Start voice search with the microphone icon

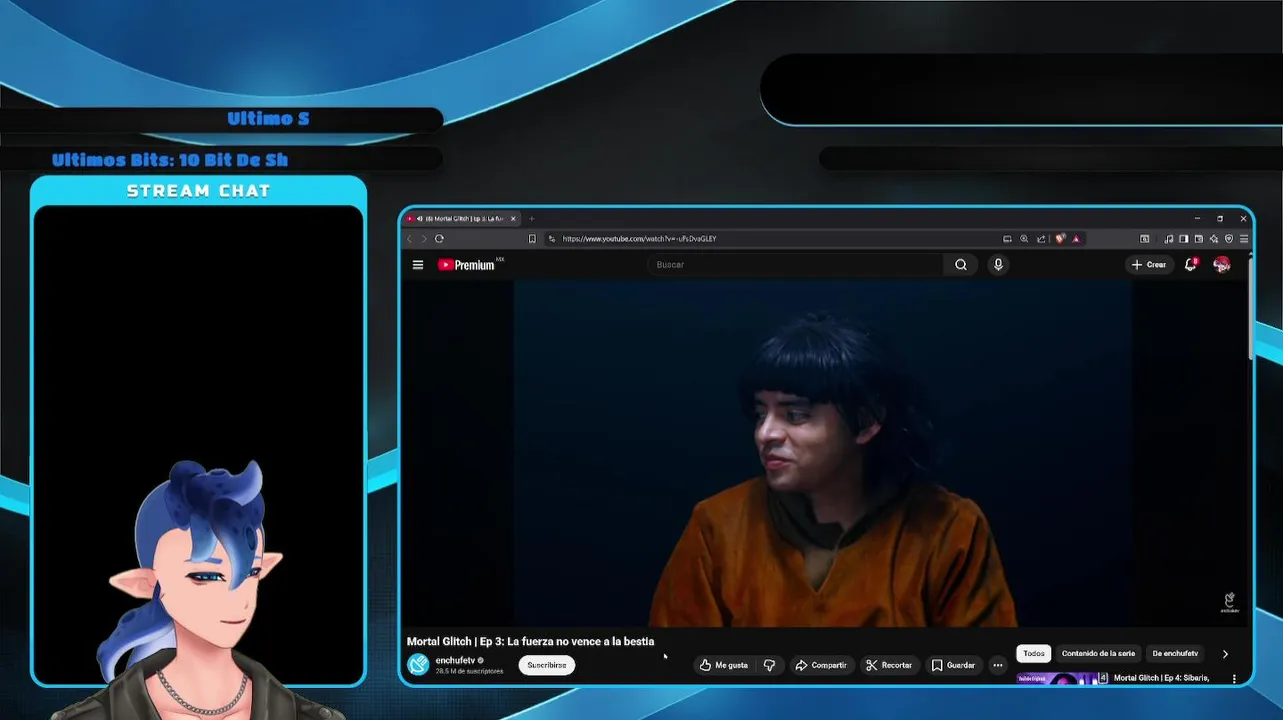(998, 265)
